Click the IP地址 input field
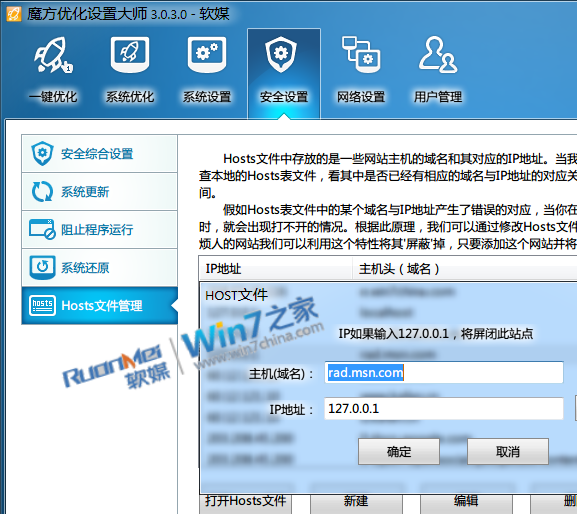The height and width of the screenshot is (514, 577). click(444, 408)
